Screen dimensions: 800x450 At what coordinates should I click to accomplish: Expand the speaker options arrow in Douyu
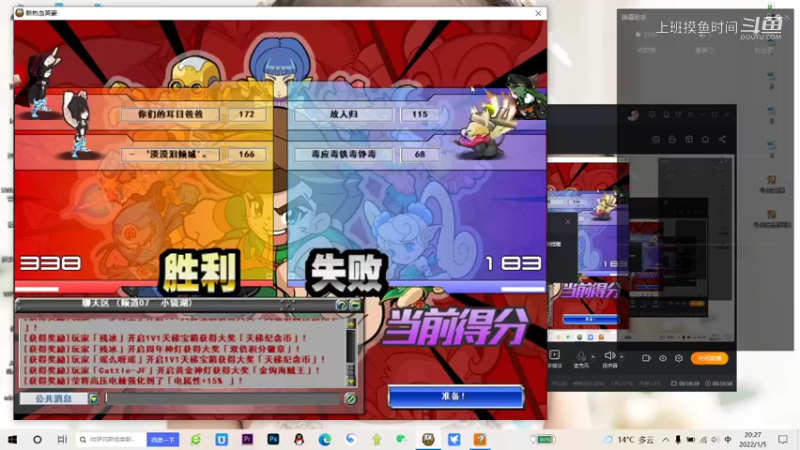(621, 357)
